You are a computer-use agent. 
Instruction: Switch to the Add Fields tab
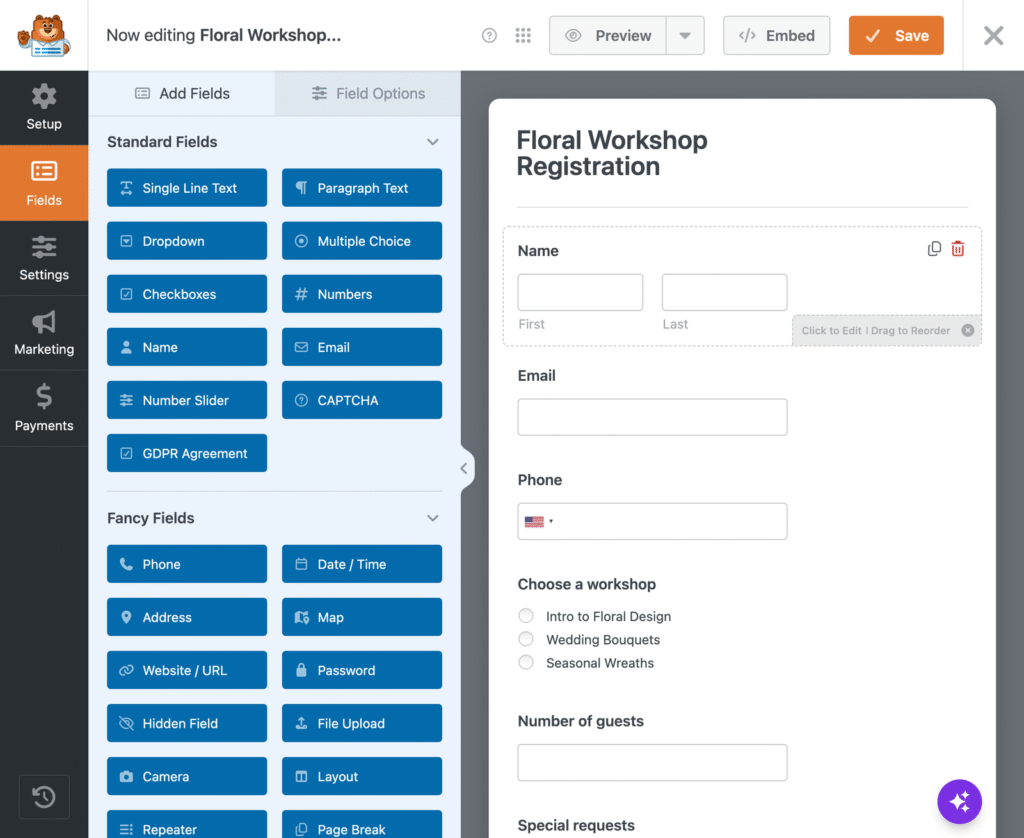pyautogui.click(x=182, y=93)
